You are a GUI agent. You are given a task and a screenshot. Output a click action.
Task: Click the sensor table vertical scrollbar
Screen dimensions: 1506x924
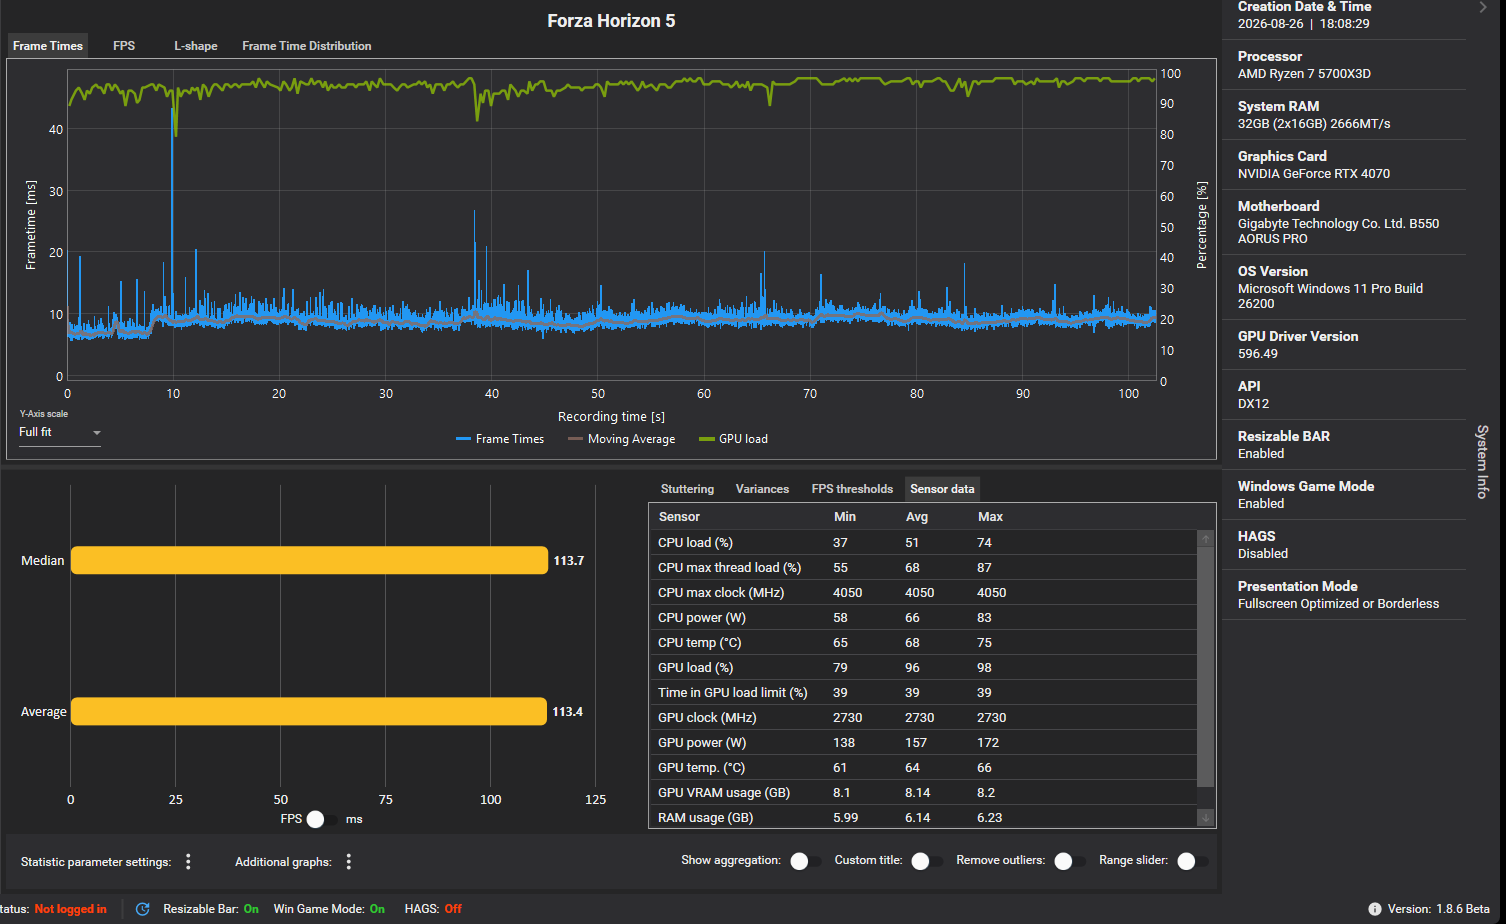click(x=1206, y=667)
